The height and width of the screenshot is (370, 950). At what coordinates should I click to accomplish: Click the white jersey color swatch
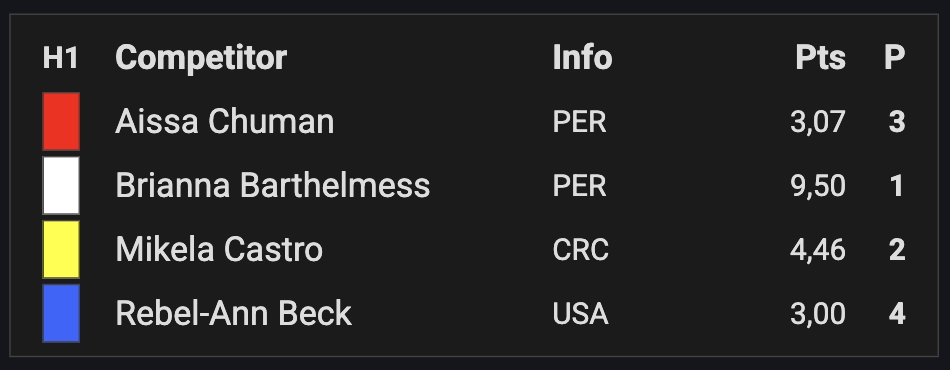tap(61, 185)
